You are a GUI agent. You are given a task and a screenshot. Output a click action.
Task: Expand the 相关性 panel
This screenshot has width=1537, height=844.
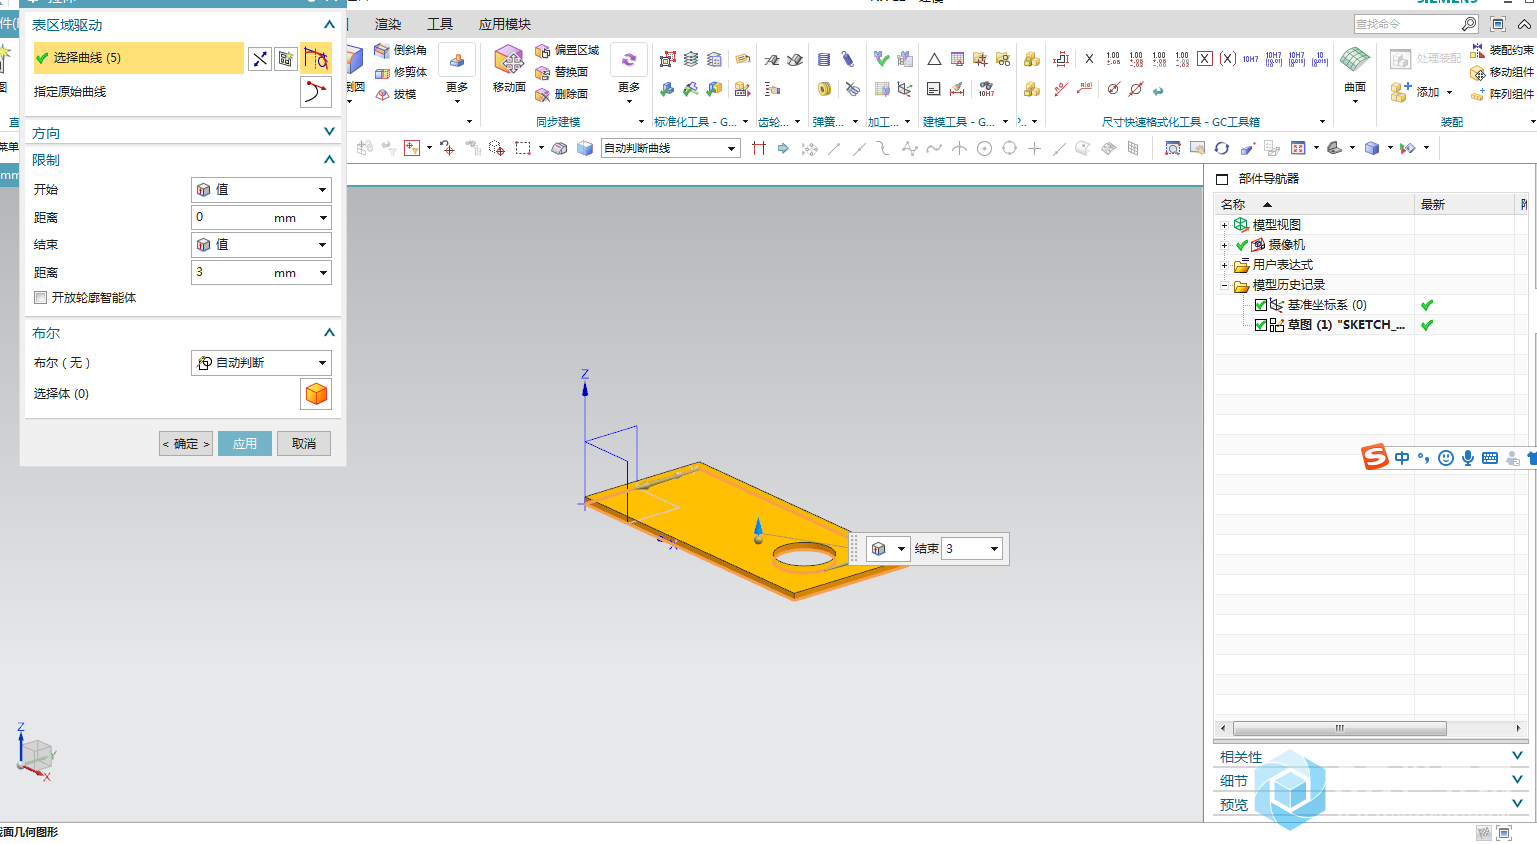click(1517, 756)
